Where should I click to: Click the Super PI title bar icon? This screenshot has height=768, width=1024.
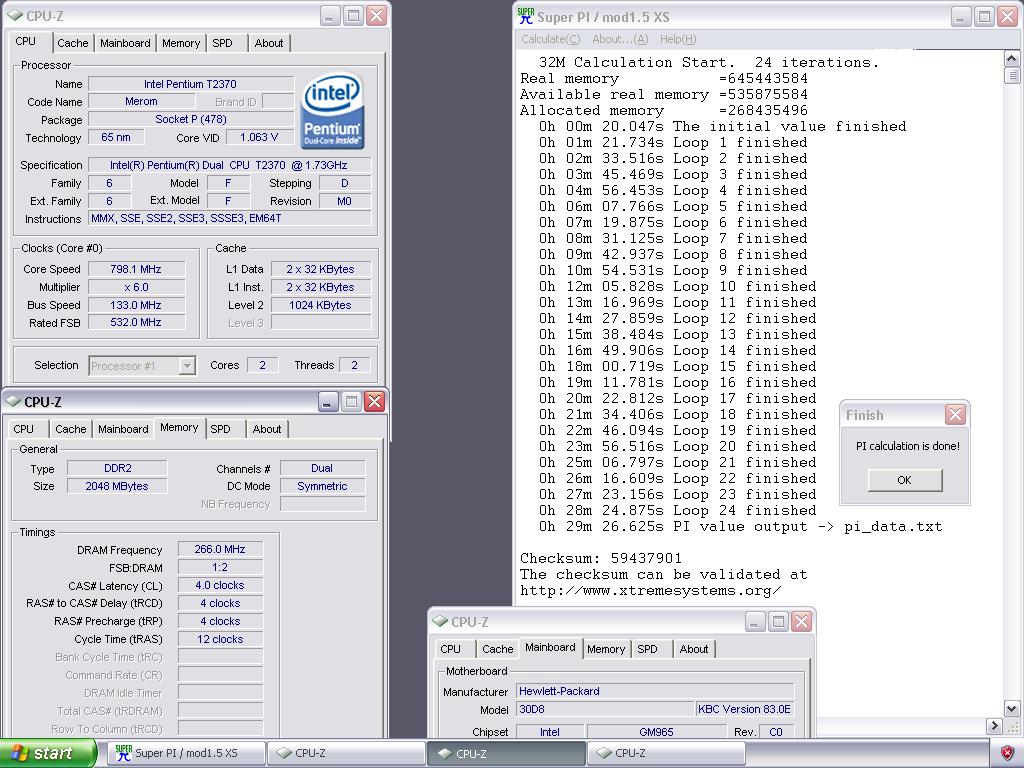point(525,16)
